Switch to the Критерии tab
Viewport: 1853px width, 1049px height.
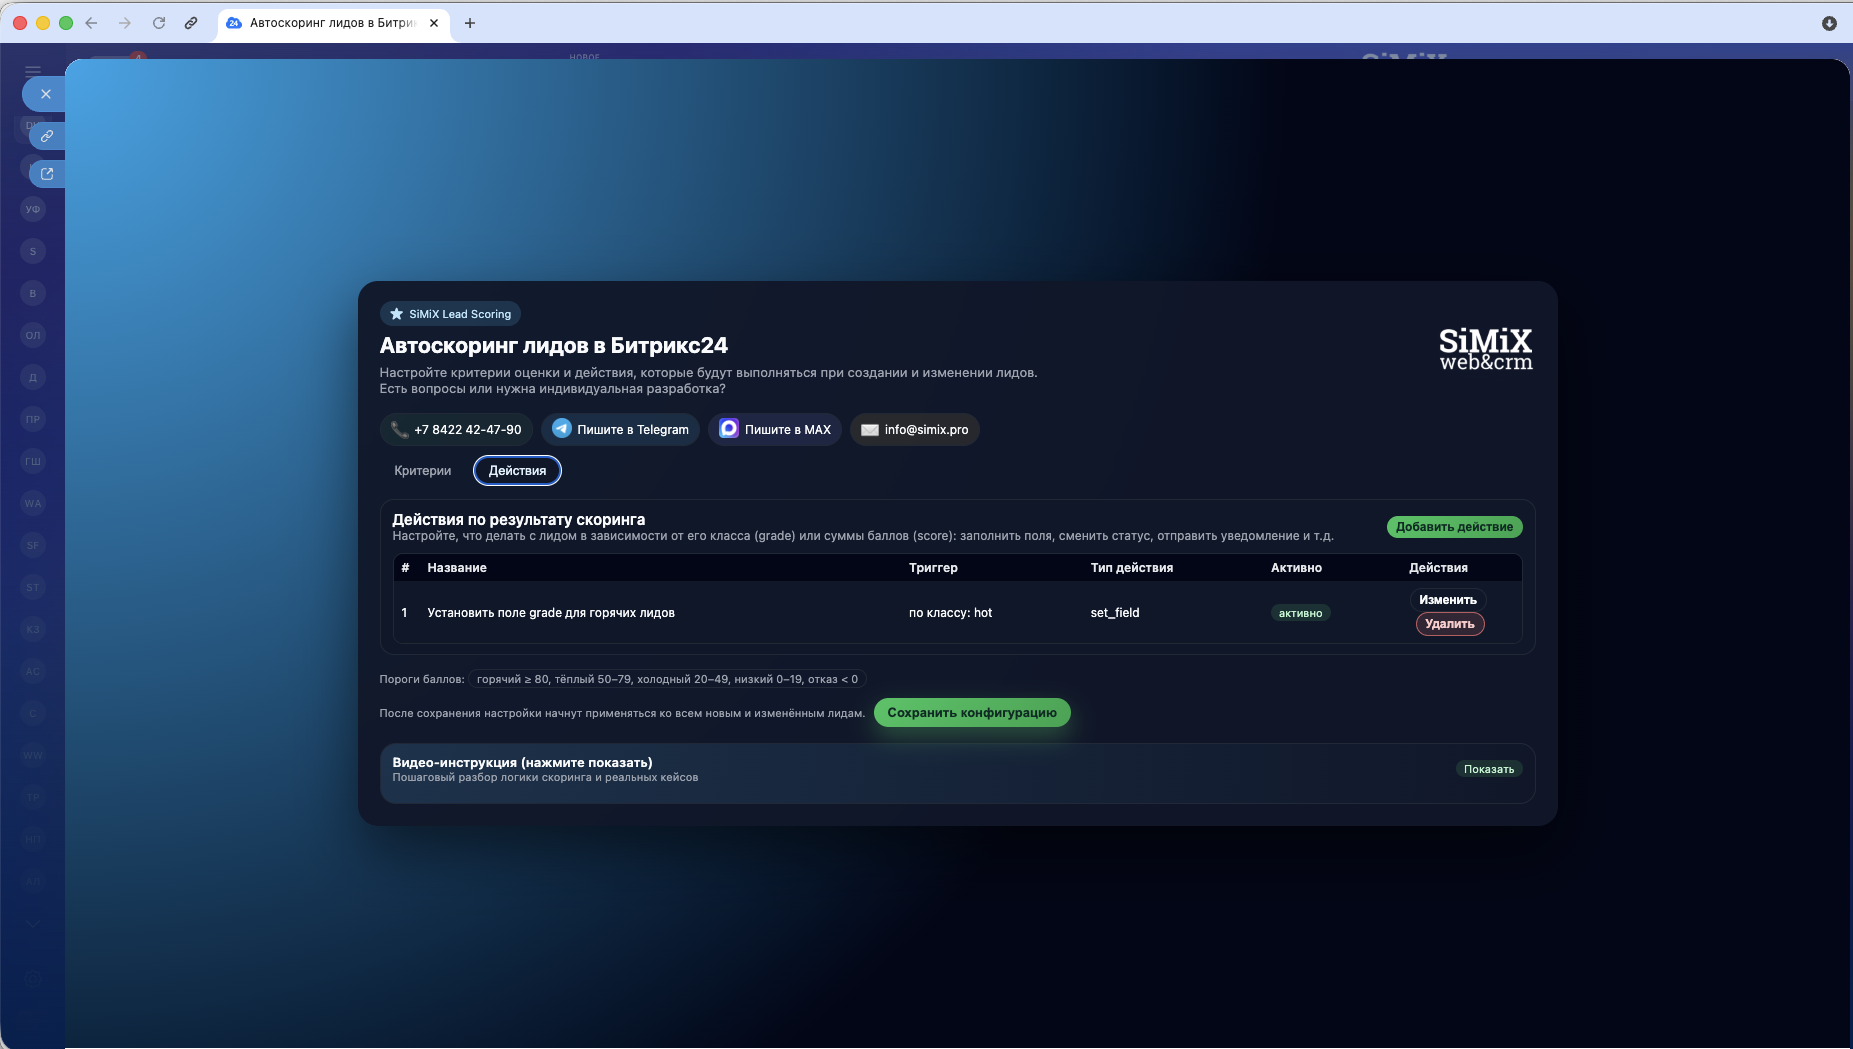tap(422, 471)
